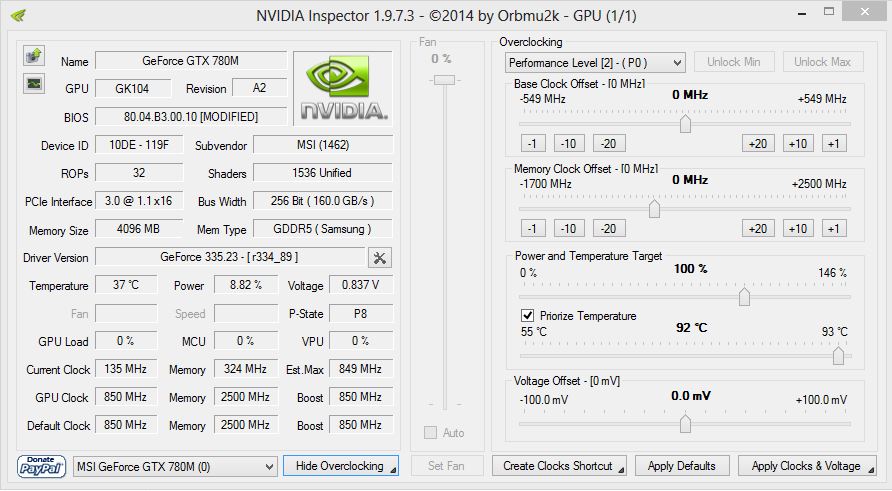Open the MSI GeForce GTX 780M GPU selector

175,467
